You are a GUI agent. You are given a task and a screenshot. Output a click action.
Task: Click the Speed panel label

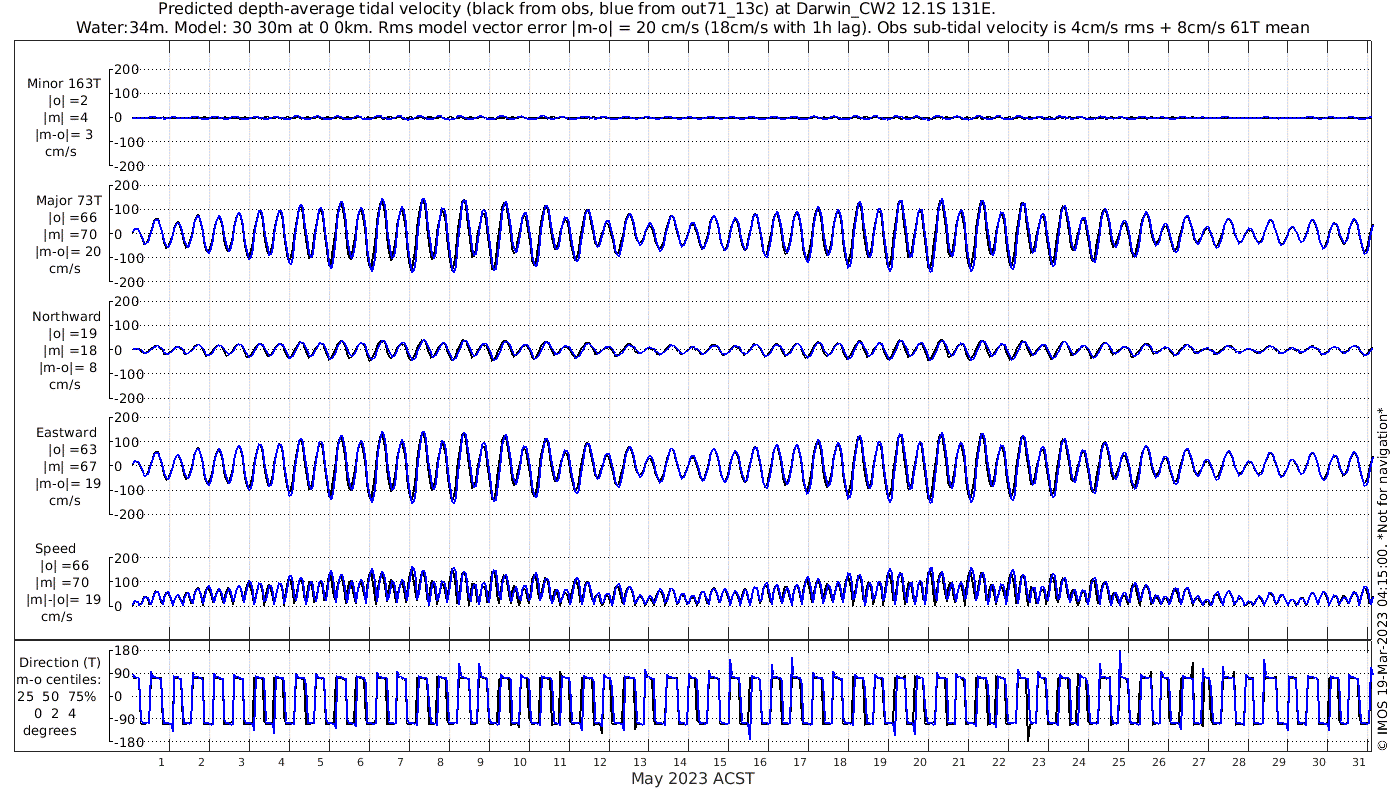coord(55,549)
